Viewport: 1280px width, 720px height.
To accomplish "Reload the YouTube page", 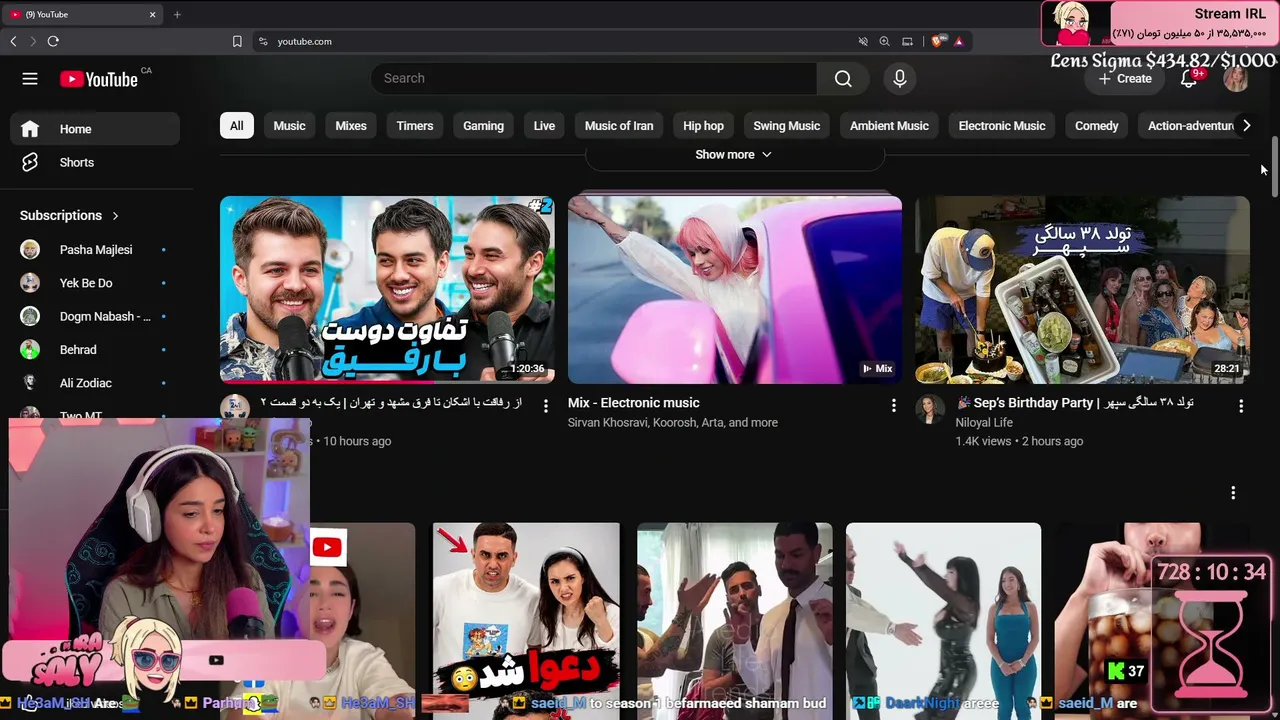I will [x=53, y=41].
